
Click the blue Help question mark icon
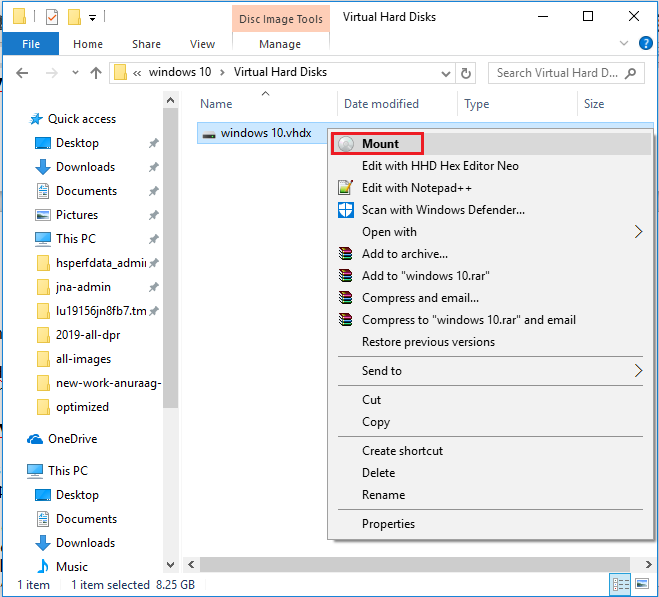645,43
